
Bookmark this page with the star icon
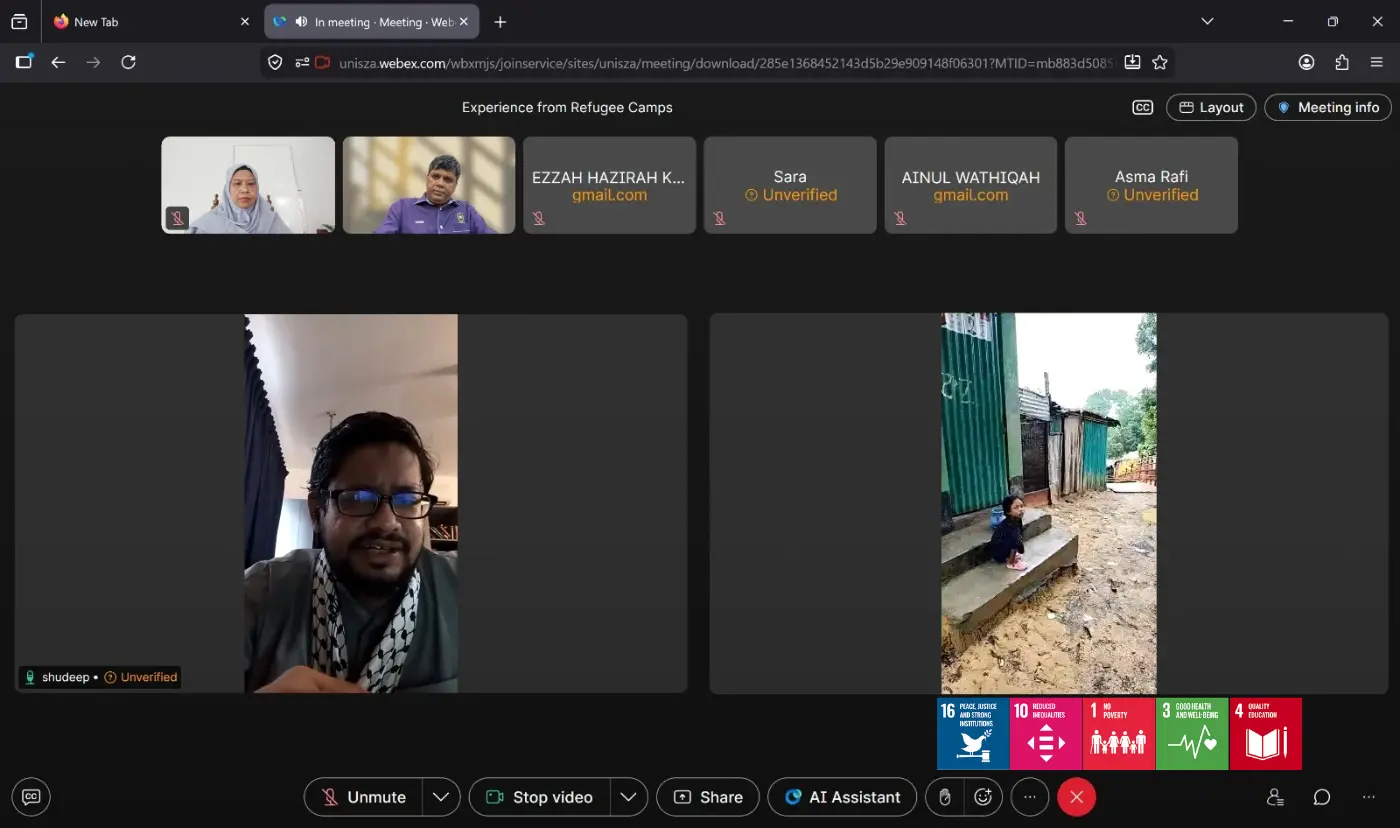click(1160, 62)
